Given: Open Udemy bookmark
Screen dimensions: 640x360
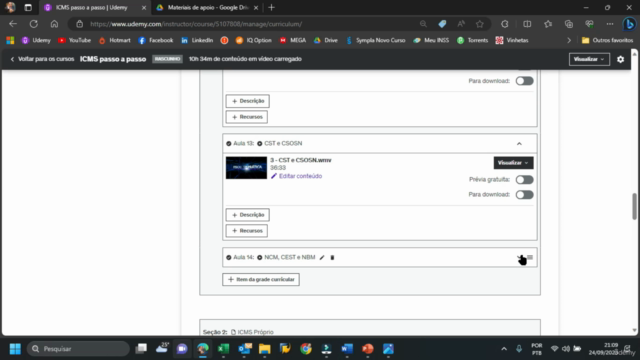Looking at the screenshot, I should tap(36, 40).
